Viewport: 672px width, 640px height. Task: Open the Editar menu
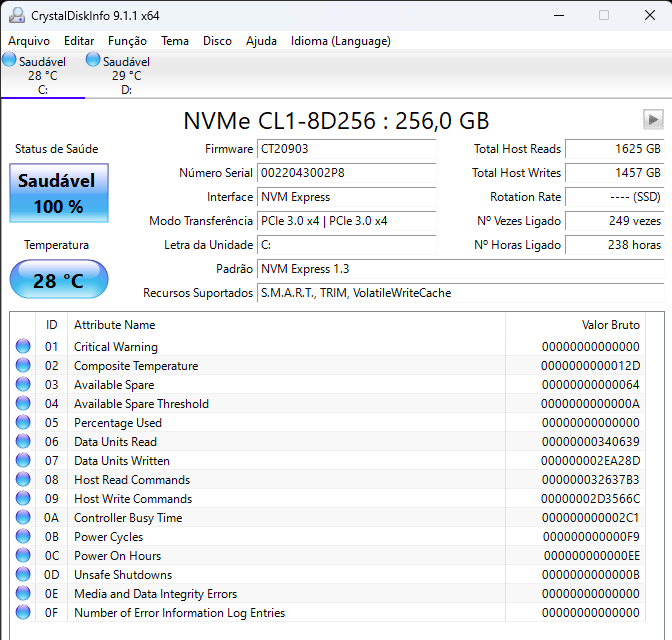tap(79, 41)
